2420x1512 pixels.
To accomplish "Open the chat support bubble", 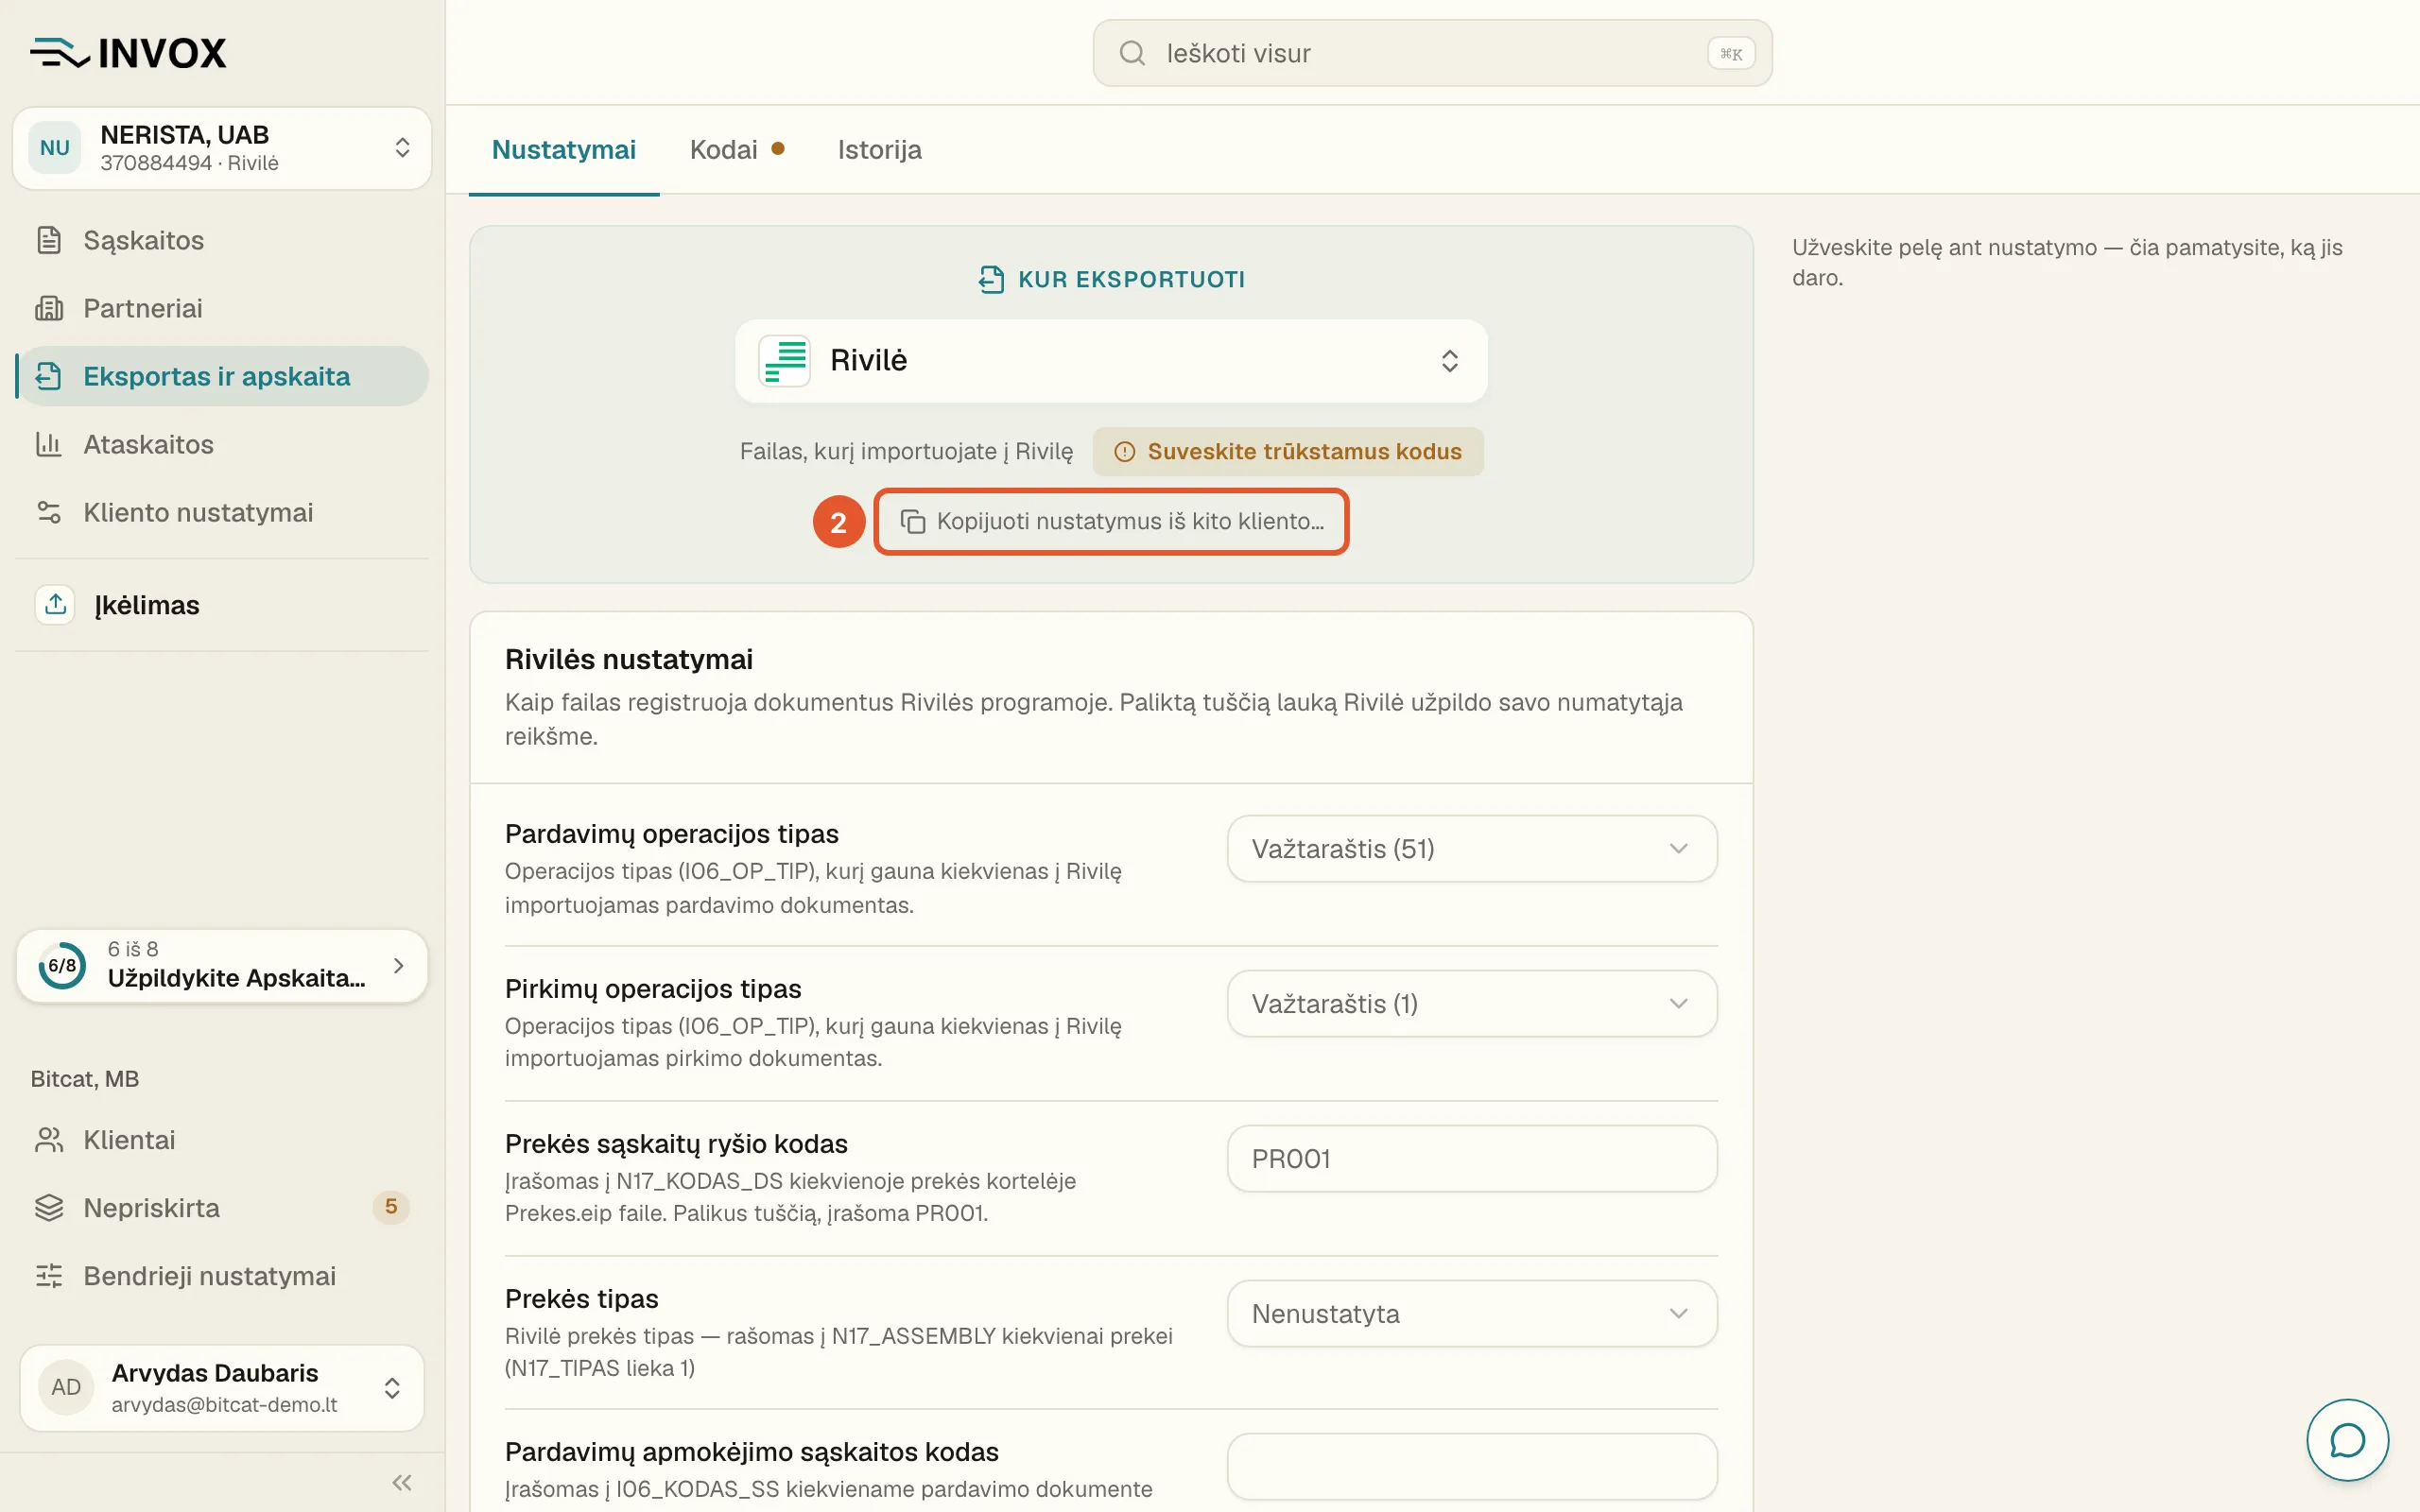I will 2347,1440.
